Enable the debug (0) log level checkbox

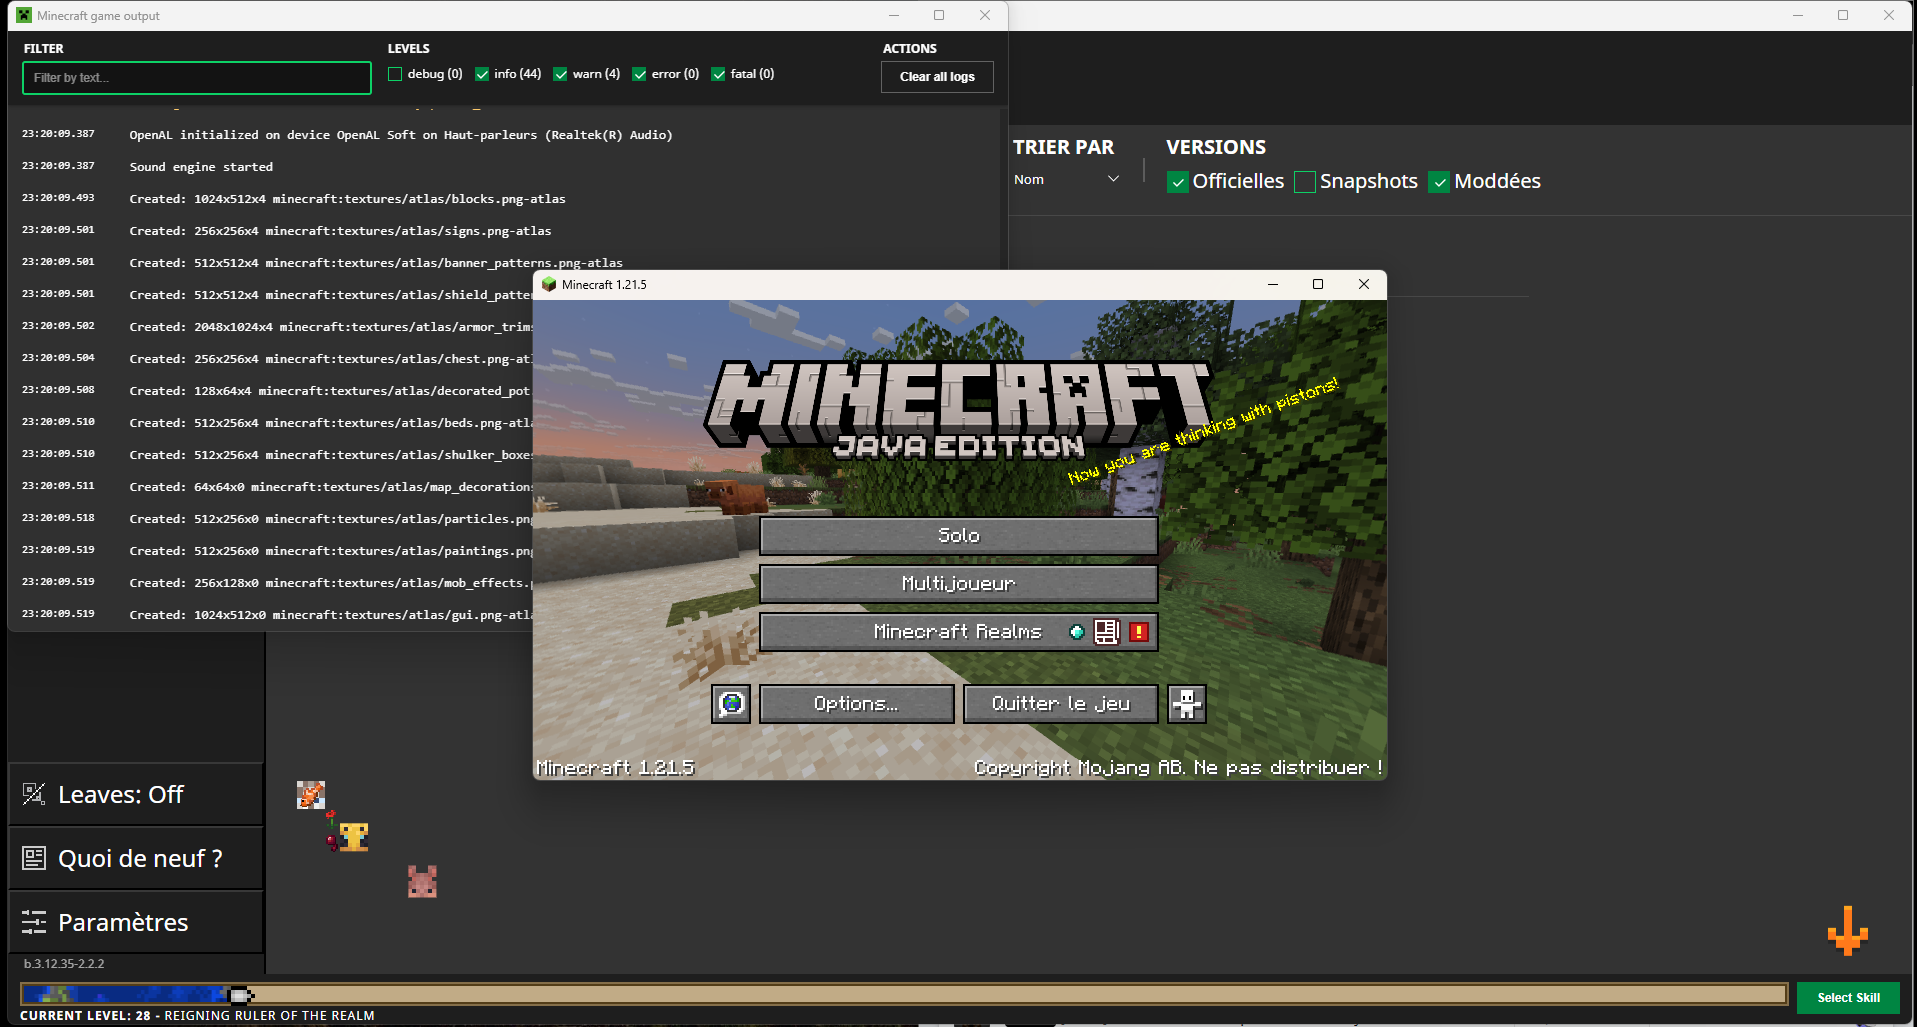point(395,74)
